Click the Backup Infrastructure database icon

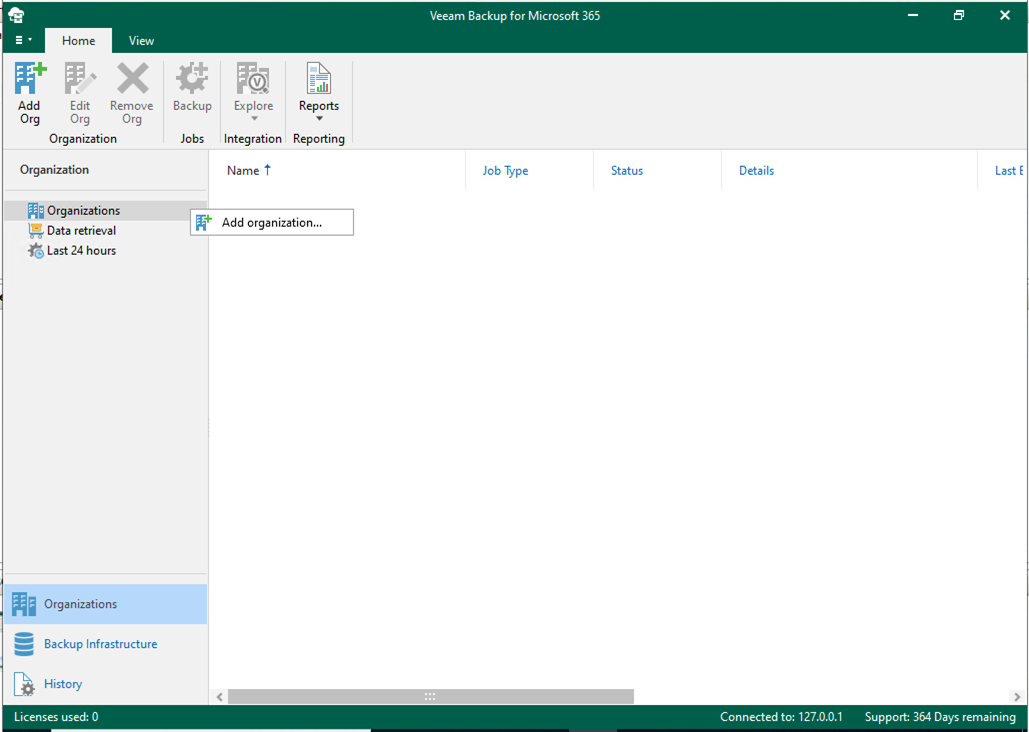point(24,644)
